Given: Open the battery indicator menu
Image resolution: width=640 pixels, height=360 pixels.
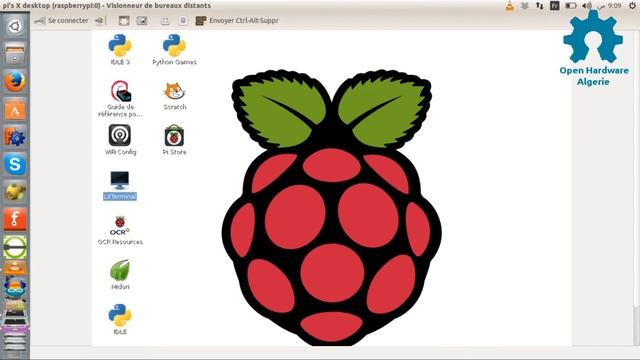Looking at the screenshot, I should tap(571, 6).
